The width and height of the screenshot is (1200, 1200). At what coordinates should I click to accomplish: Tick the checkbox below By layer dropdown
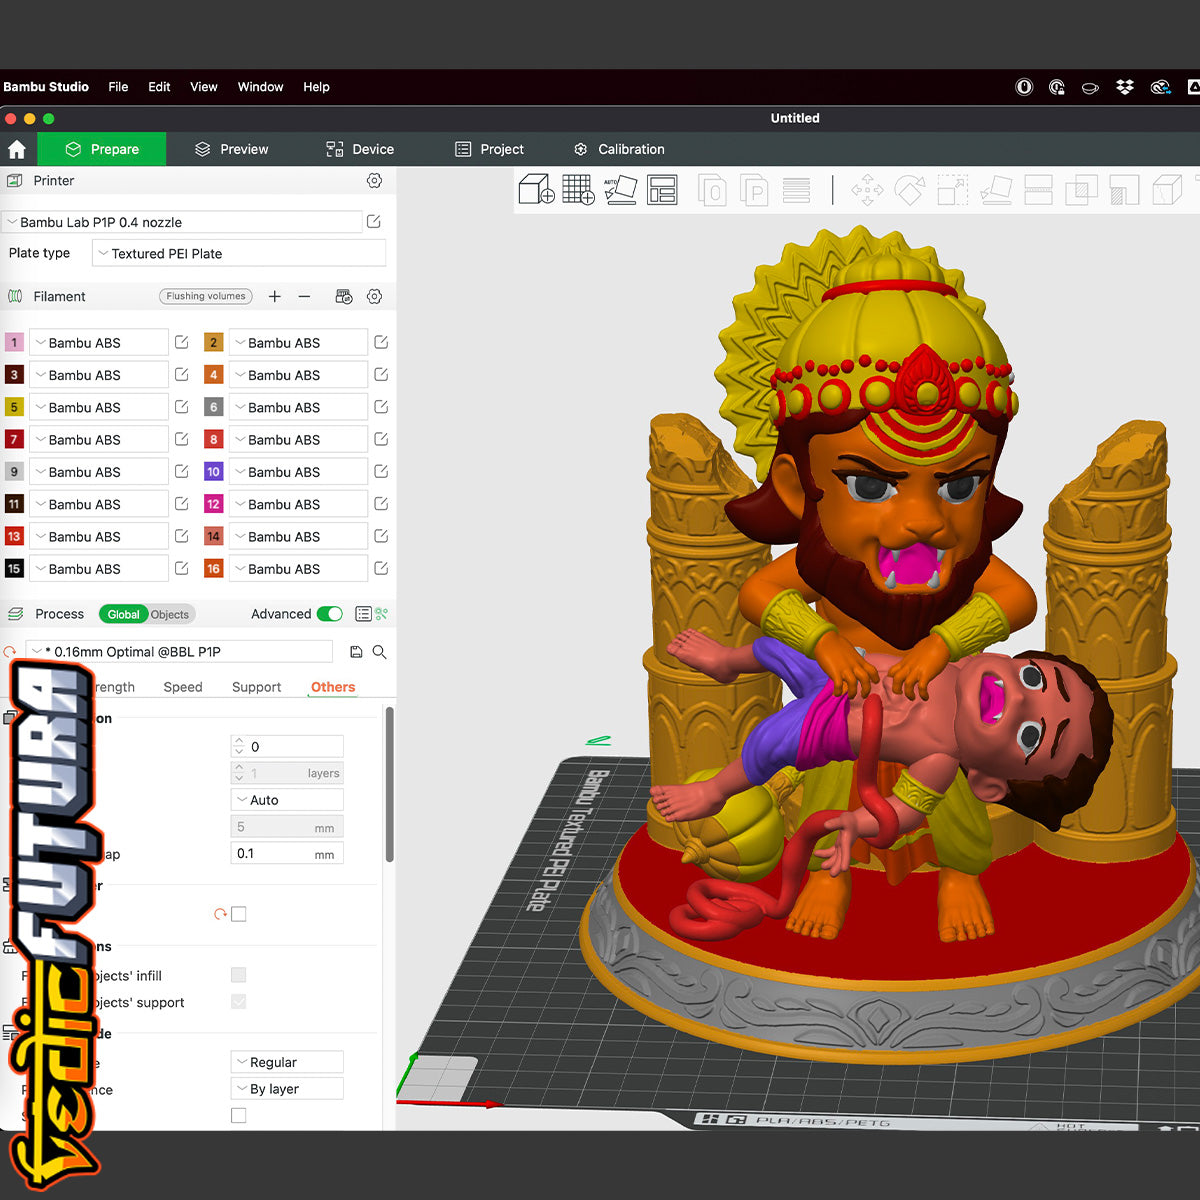pos(239,1115)
